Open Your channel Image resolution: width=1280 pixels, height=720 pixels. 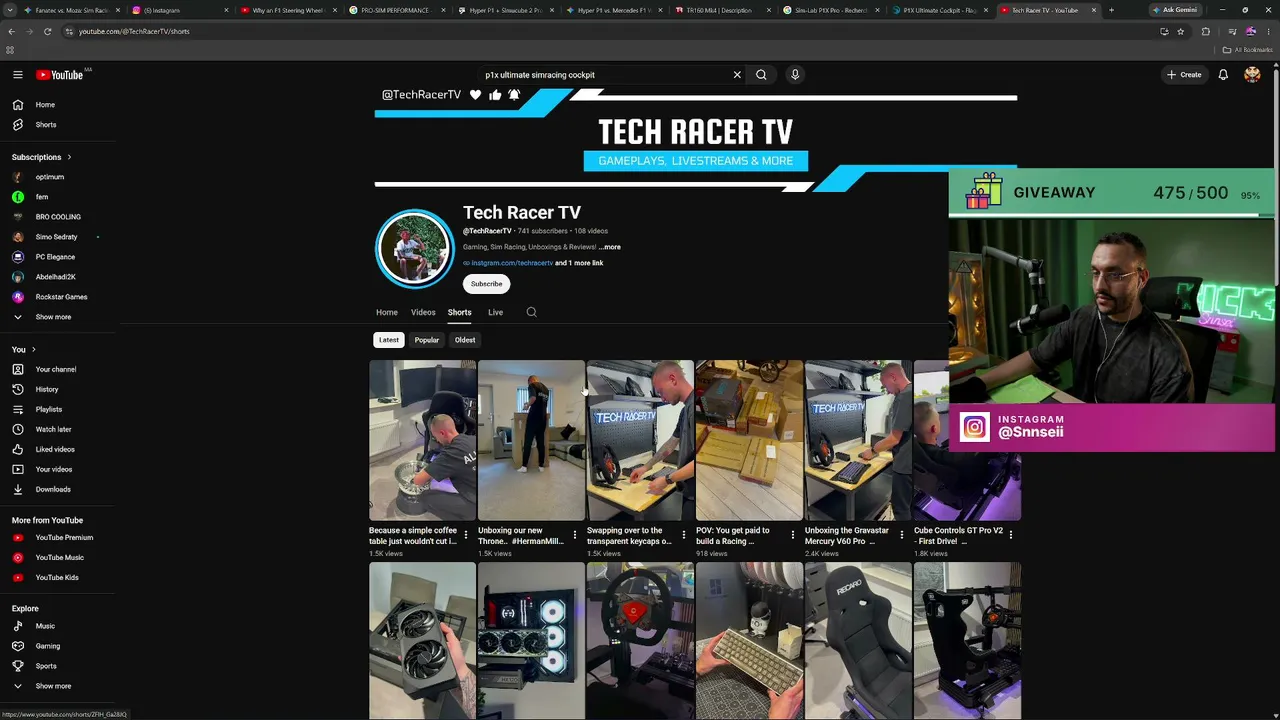point(58,370)
